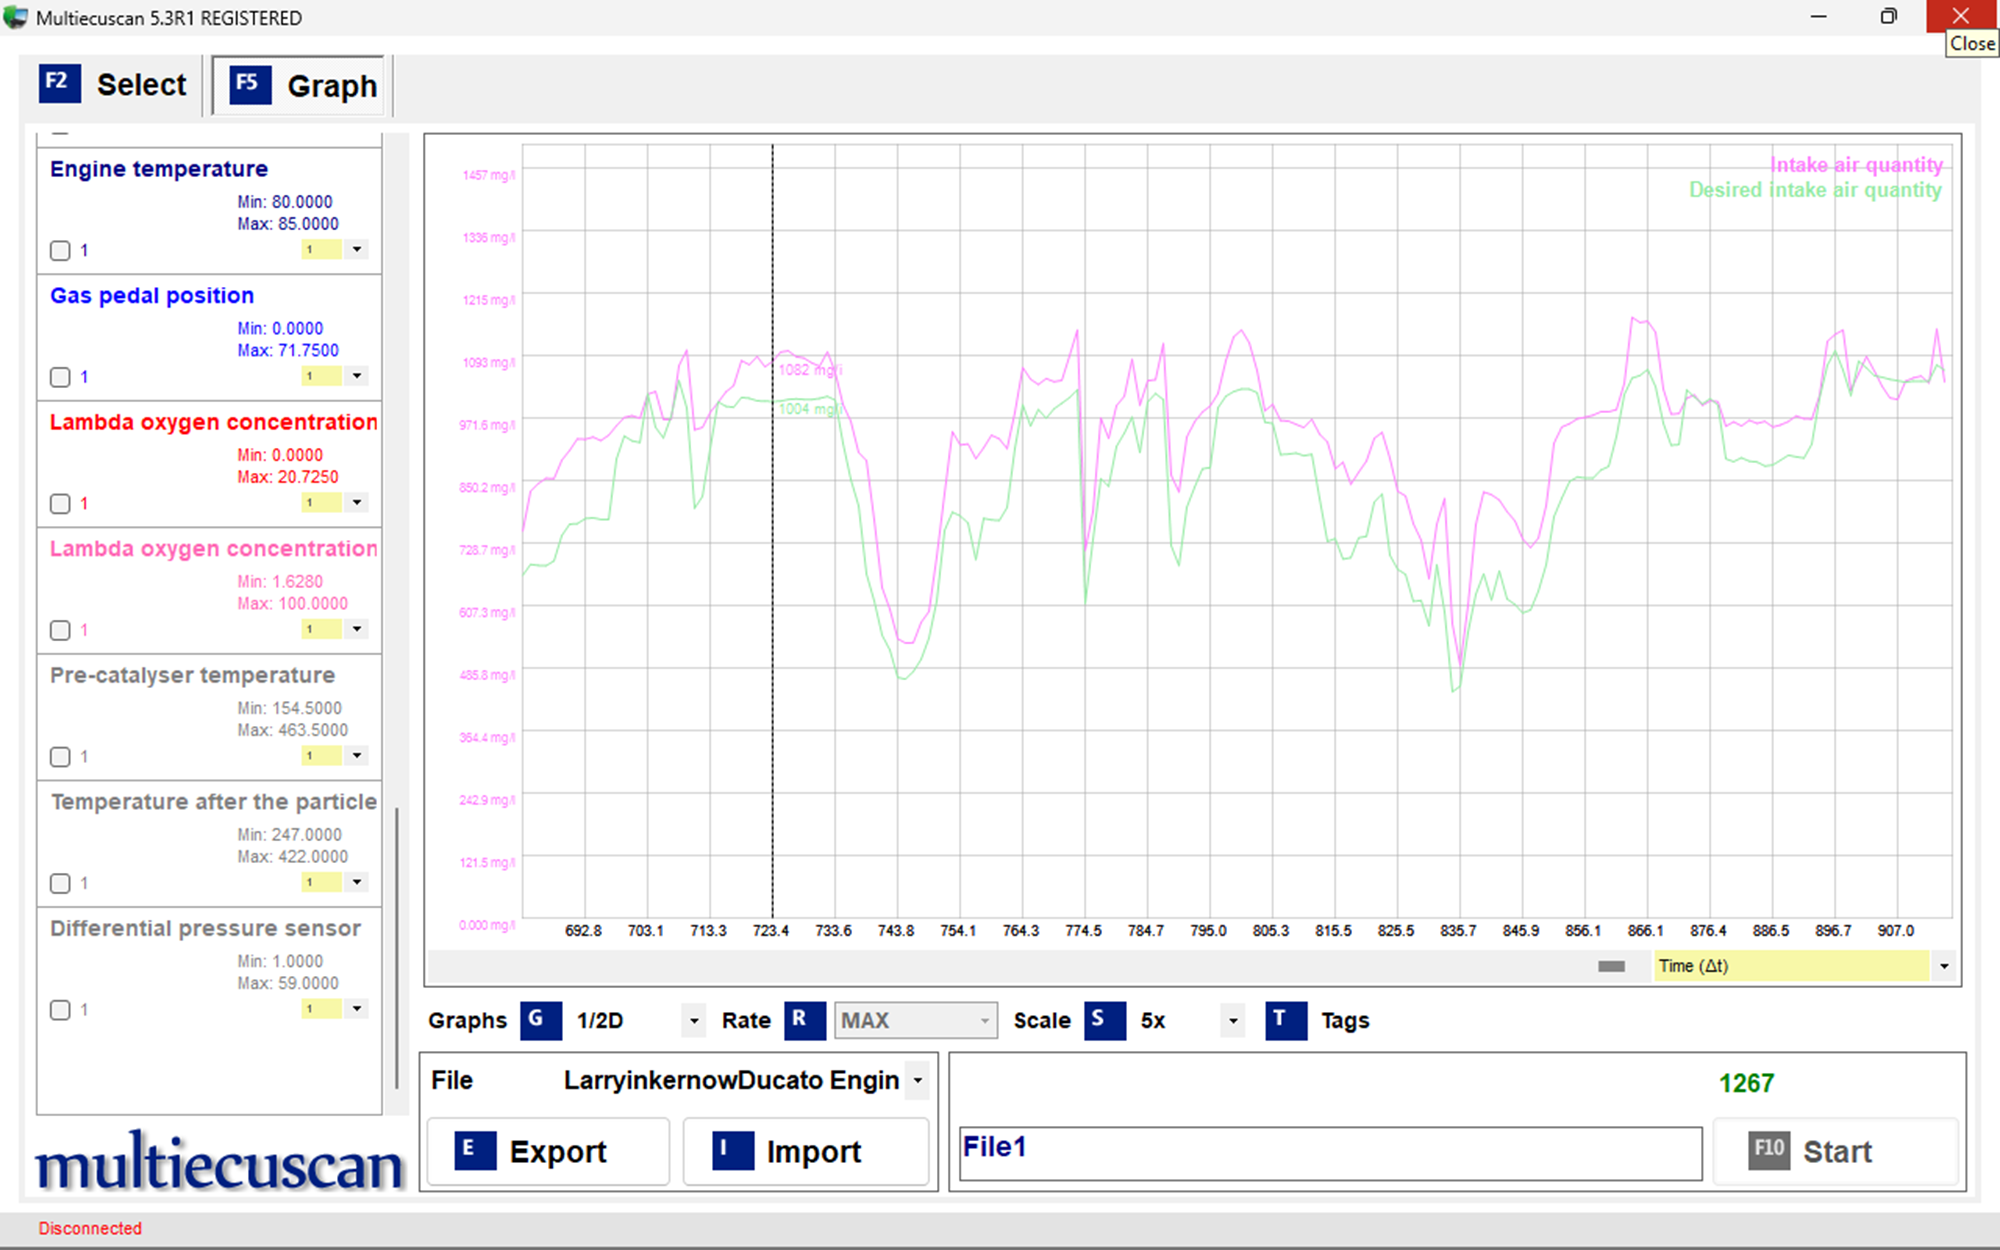The height and width of the screenshot is (1250, 2000).
Task: Open the Select tab with F2
Action: point(113,85)
